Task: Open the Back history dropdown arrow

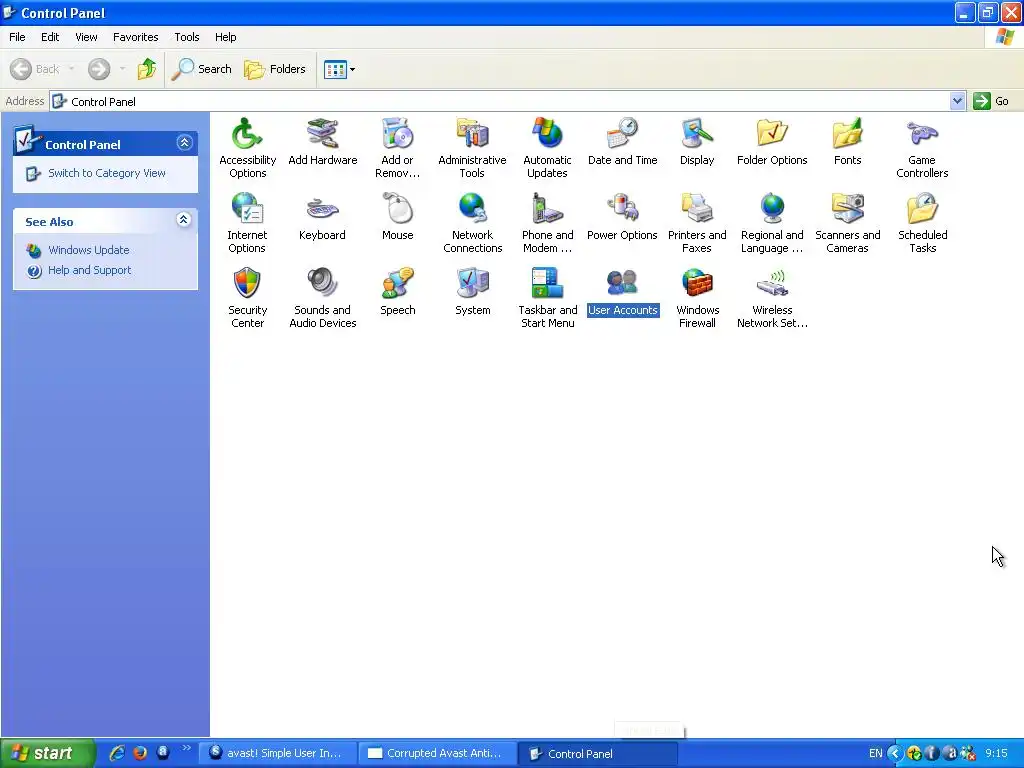Action: tap(71, 69)
